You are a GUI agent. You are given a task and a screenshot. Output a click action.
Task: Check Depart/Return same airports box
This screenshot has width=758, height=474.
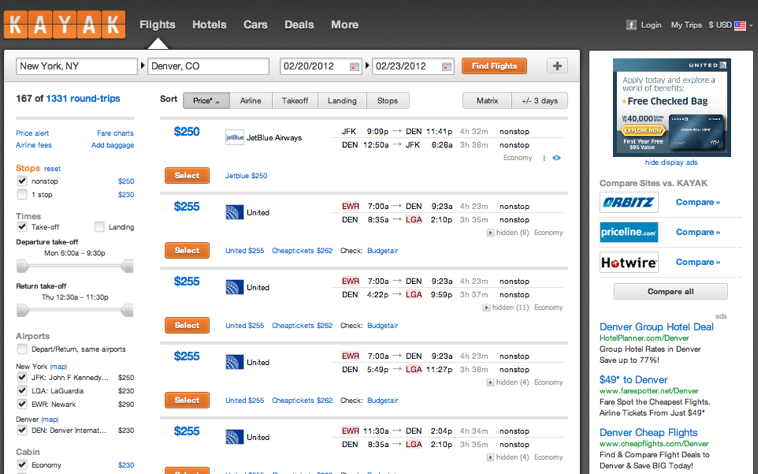click(22, 349)
